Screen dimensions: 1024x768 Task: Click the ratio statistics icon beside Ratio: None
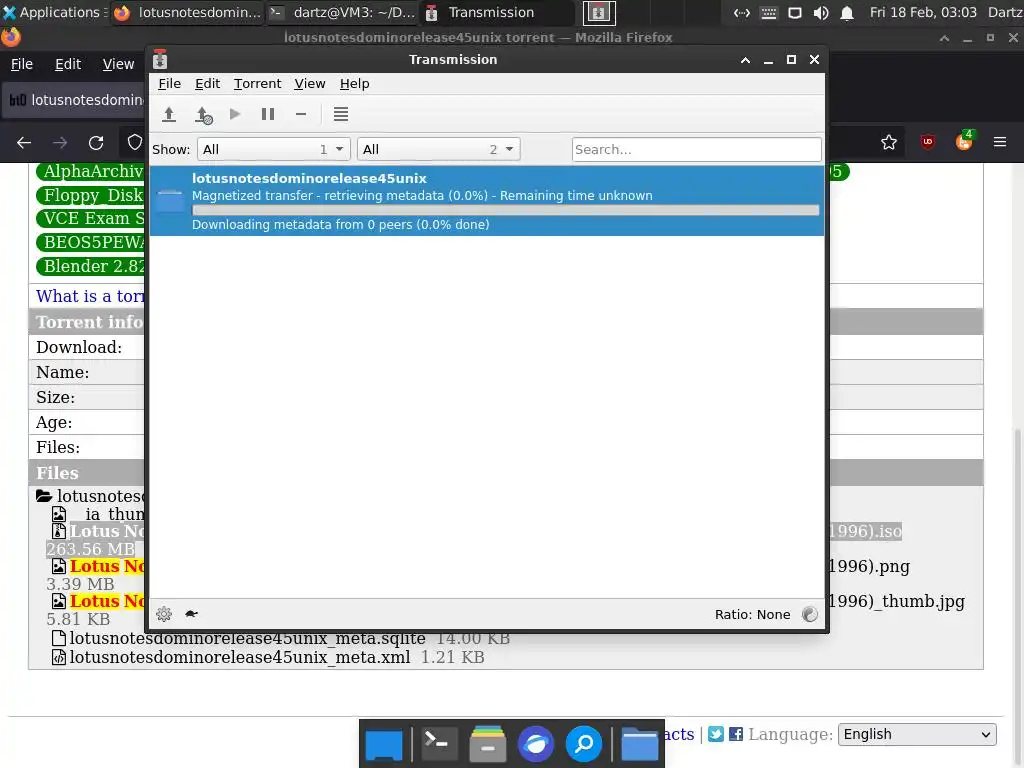click(810, 614)
